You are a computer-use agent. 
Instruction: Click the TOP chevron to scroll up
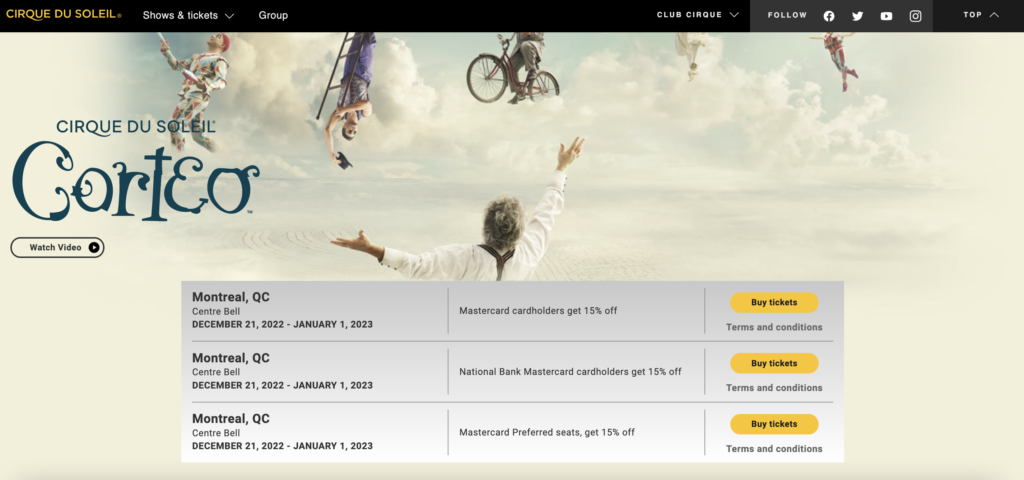(x=980, y=15)
